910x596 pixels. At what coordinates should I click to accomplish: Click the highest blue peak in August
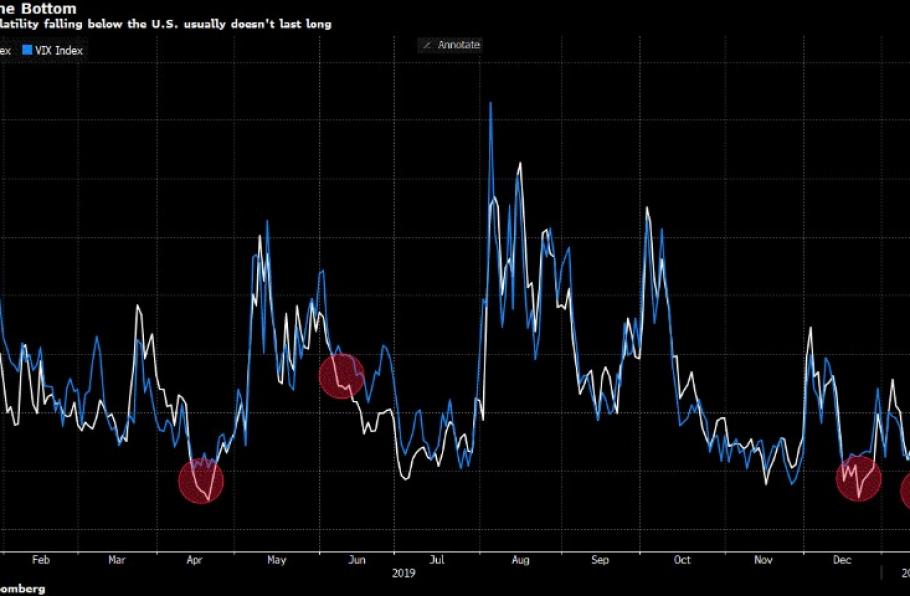(x=490, y=103)
